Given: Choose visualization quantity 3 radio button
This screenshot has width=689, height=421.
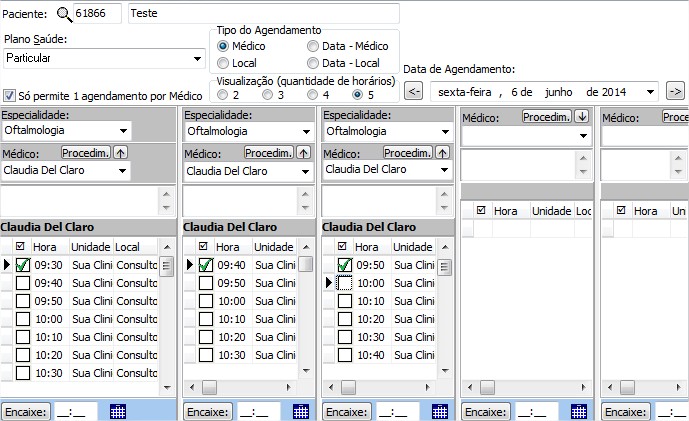Looking at the screenshot, I should tap(268, 95).
